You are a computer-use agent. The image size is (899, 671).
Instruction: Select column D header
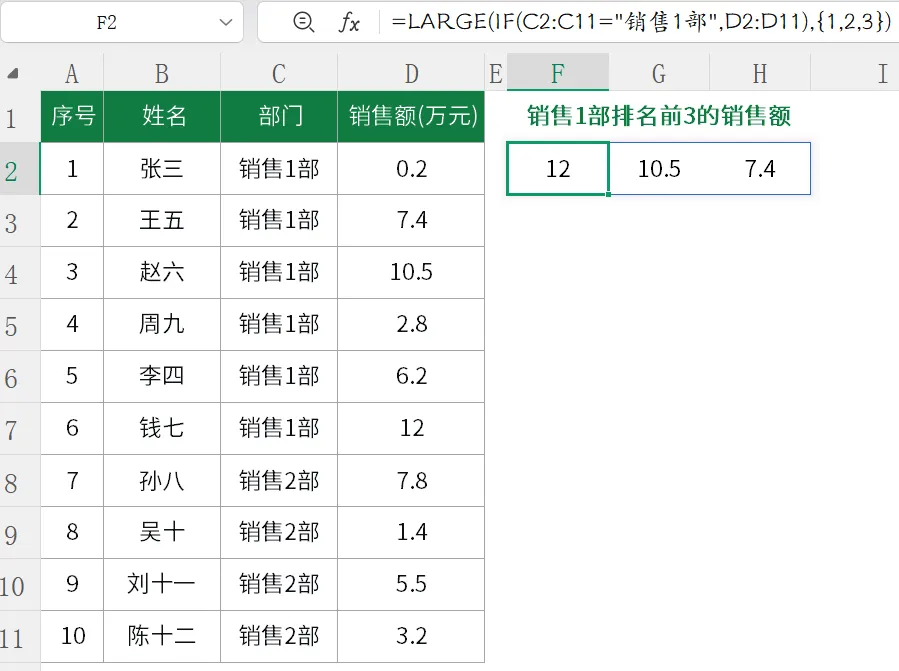(411, 73)
